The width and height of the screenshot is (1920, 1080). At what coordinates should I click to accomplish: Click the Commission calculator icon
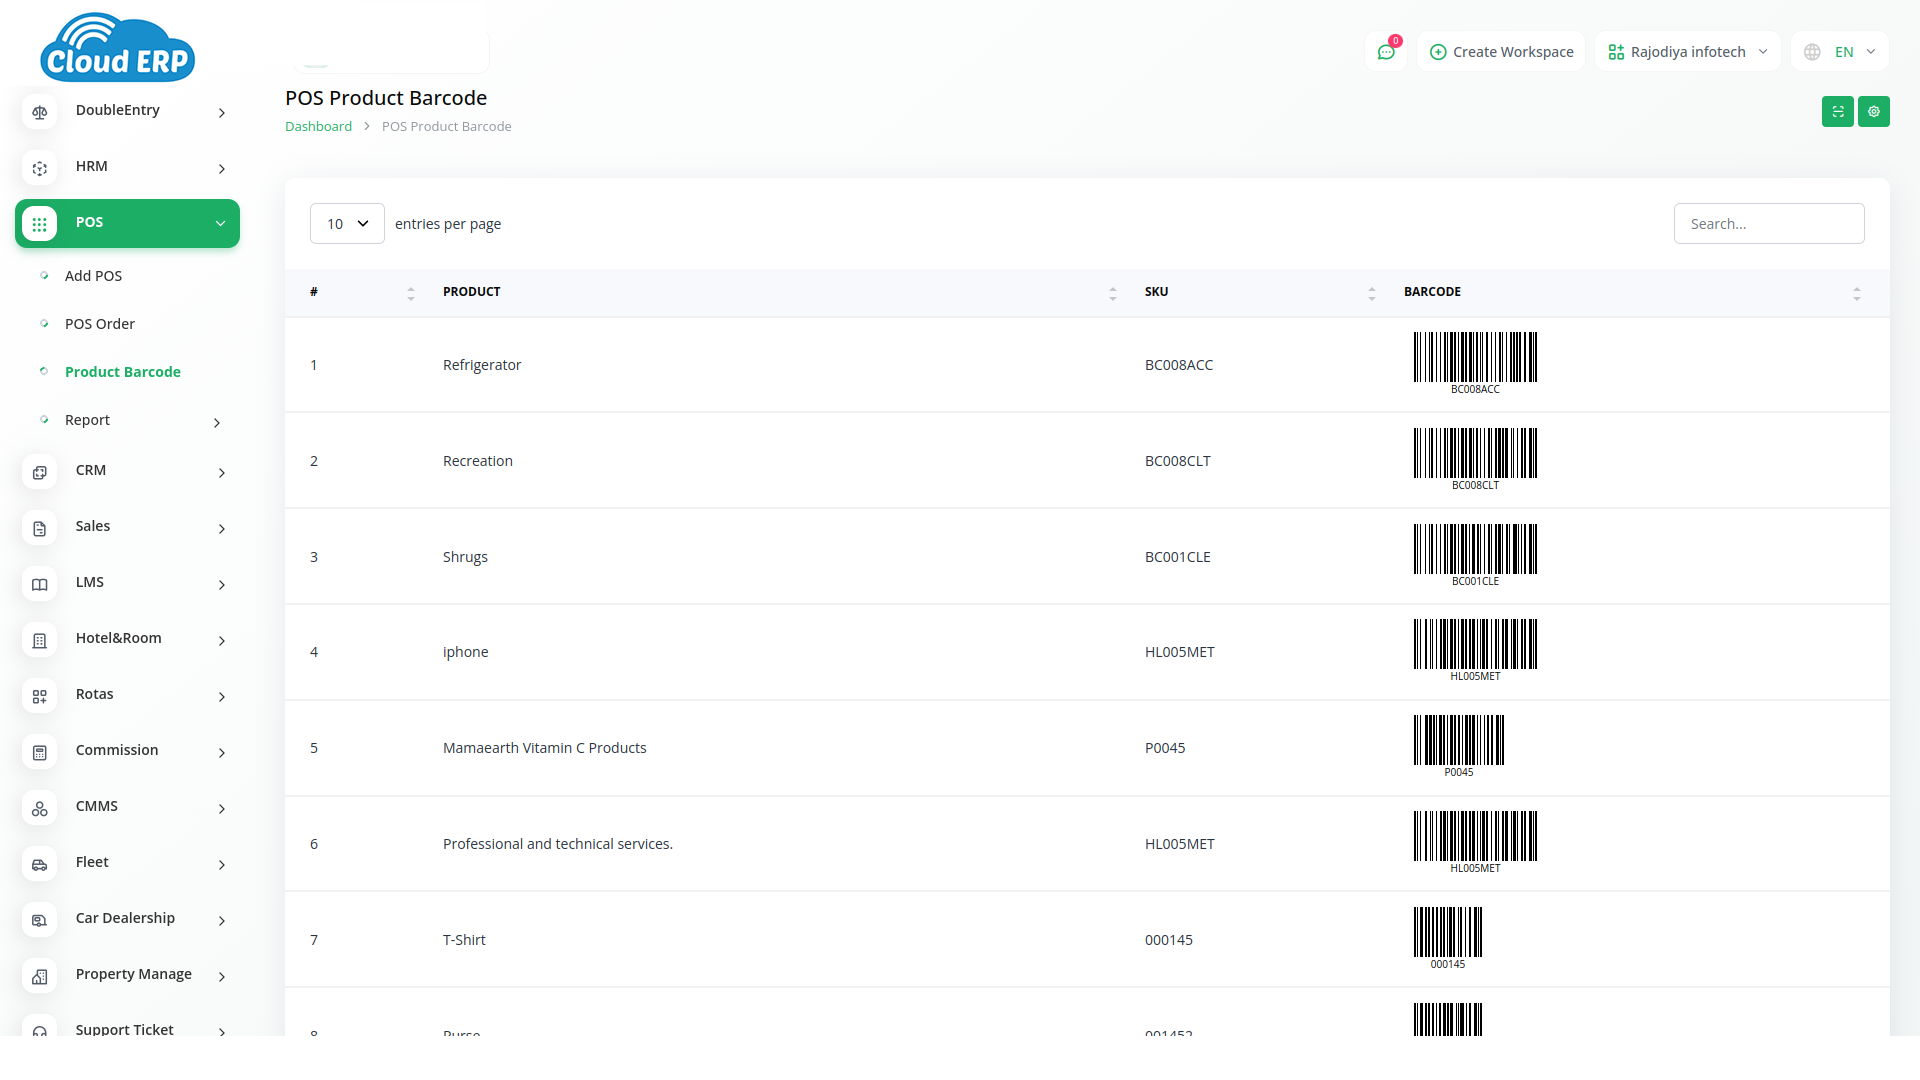coord(40,752)
